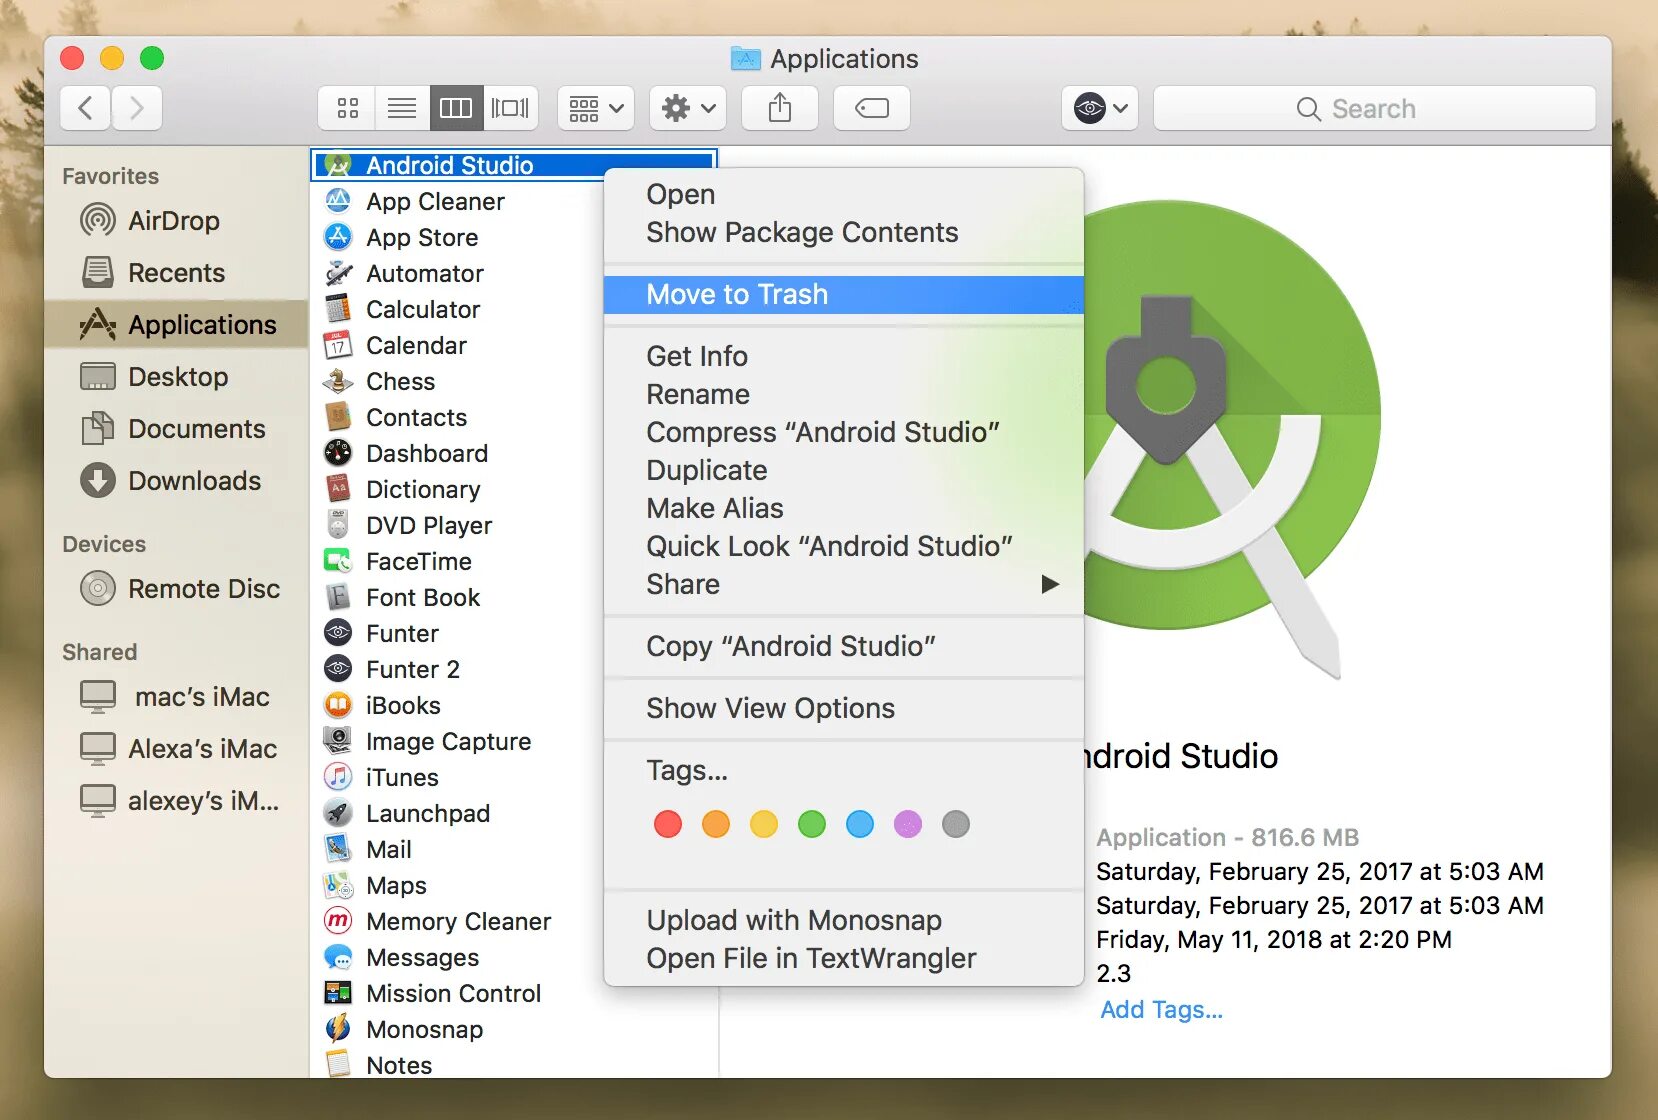Select Alexa's iMac under Shared
The height and width of the screenshot is (1120, 1658).
coord(176,748)
